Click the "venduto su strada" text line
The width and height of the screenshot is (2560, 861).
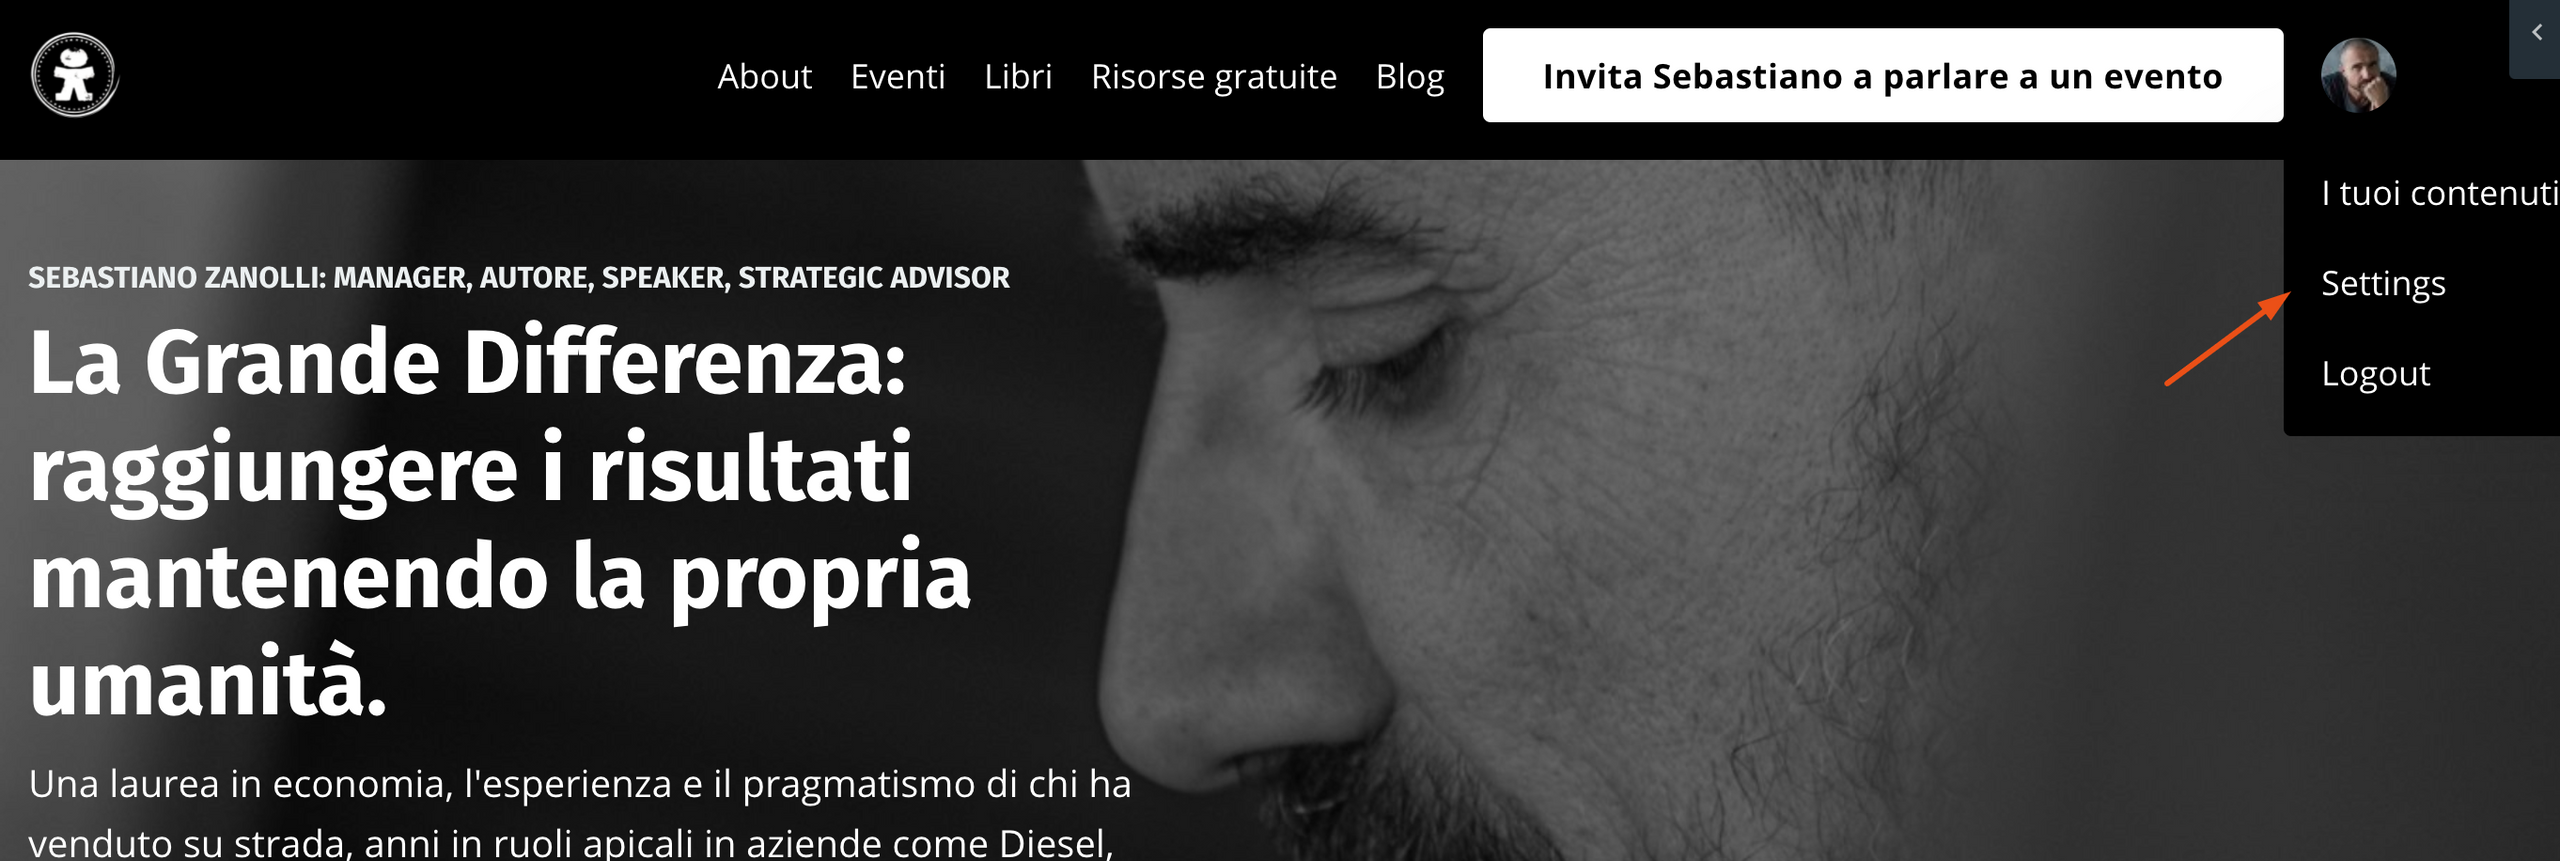[x=570, y=843]
